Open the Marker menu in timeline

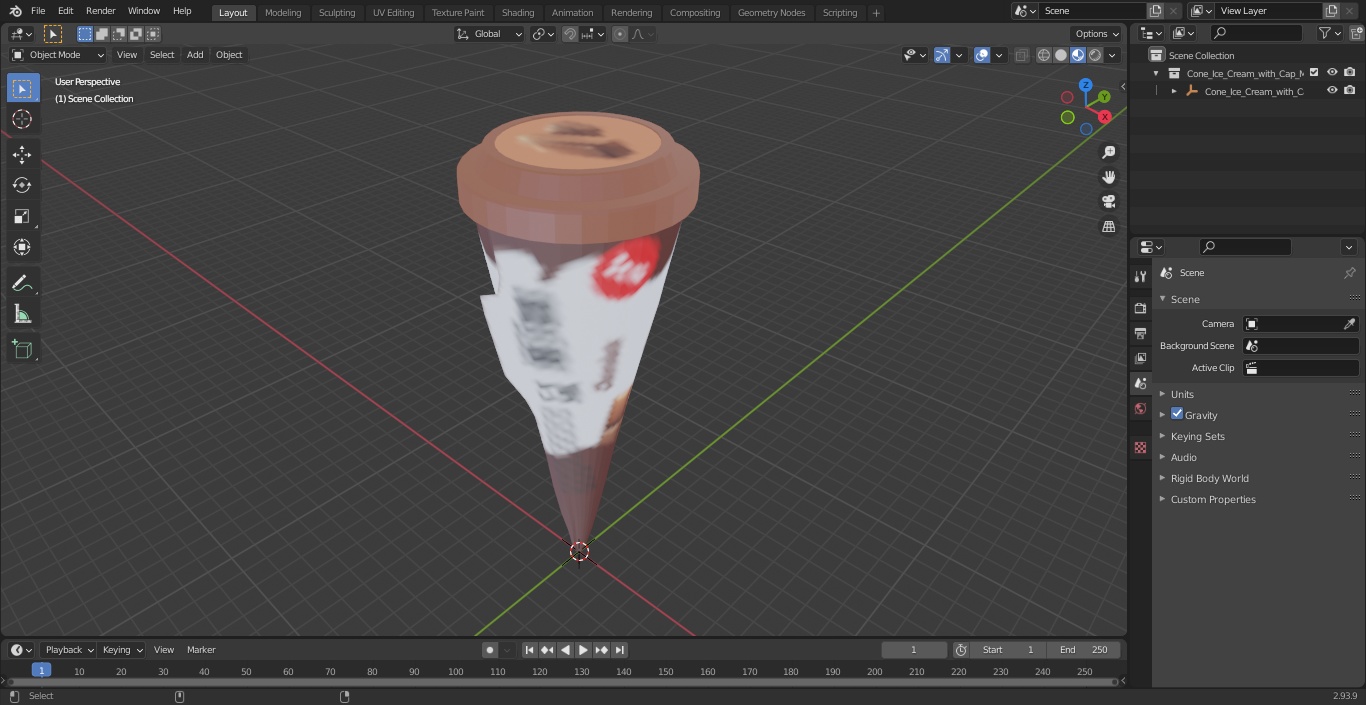tap(201, 650)
